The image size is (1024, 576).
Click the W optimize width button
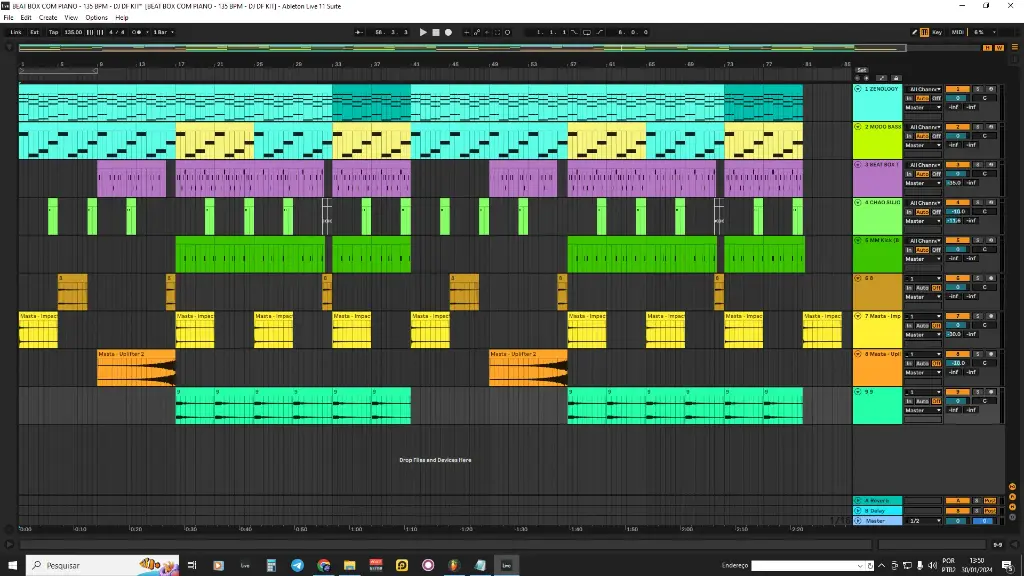tap(999, 48)
